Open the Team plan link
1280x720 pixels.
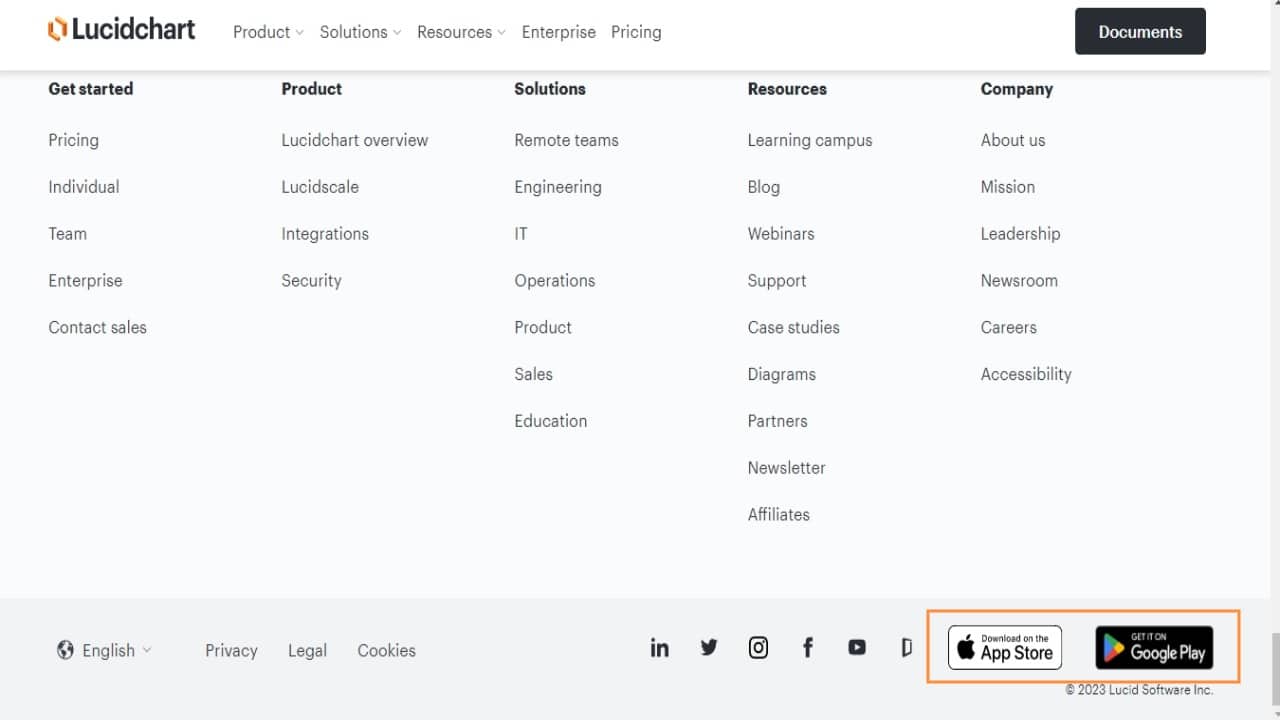[x=67, y=234]
